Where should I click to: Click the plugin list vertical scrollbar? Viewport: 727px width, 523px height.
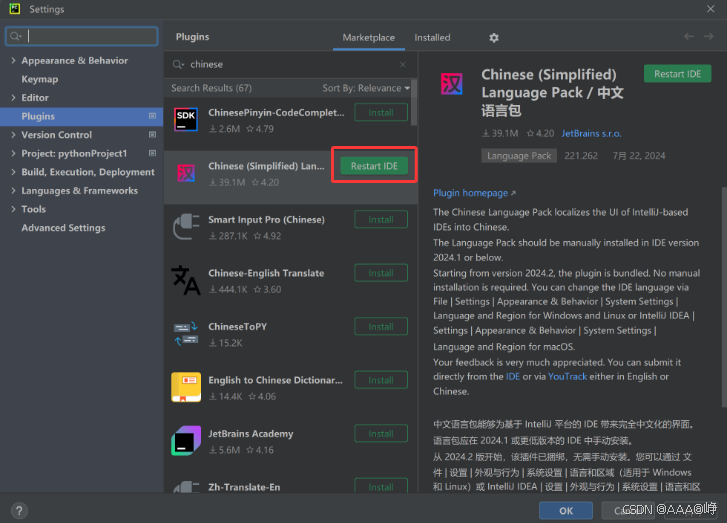[414, 102]
